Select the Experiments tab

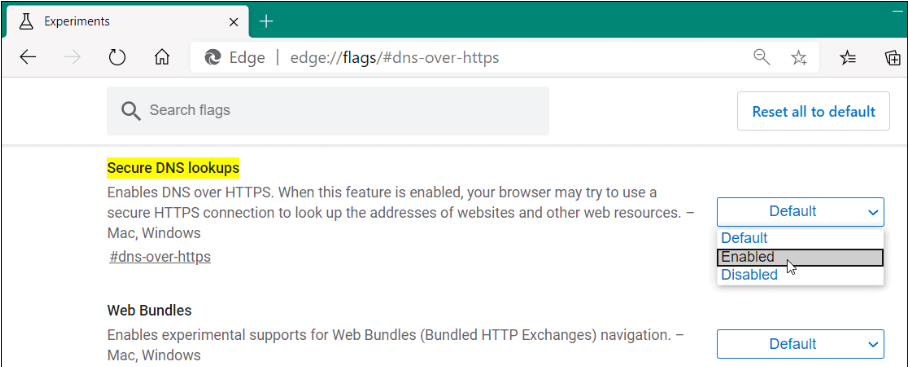[127, 21]
